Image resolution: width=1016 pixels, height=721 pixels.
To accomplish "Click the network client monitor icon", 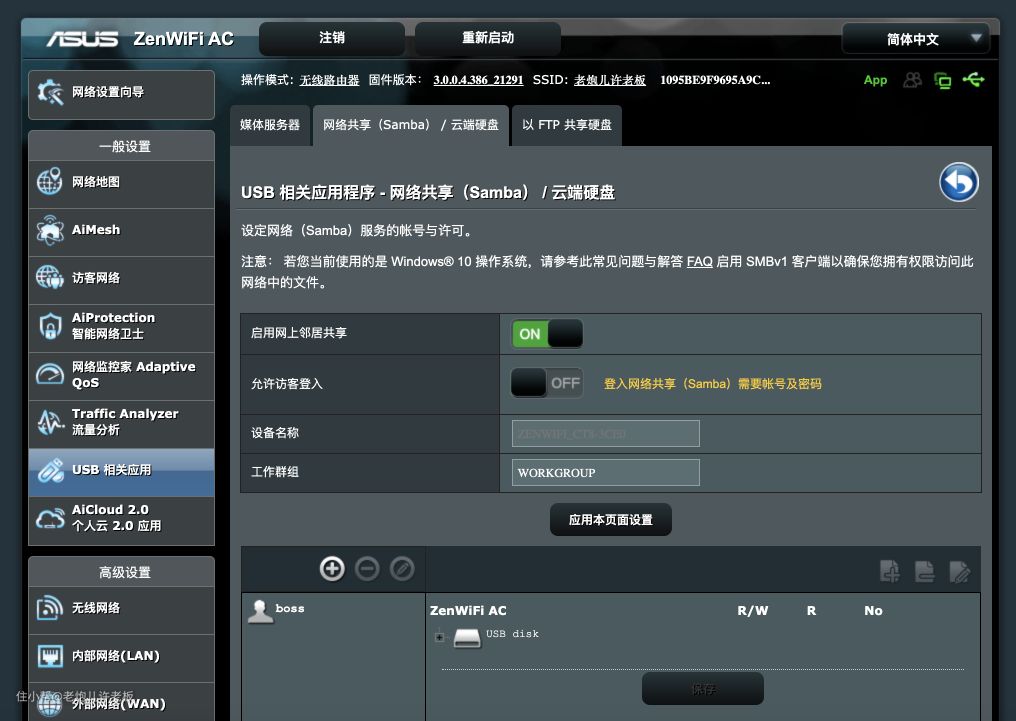I will [942, 80].
